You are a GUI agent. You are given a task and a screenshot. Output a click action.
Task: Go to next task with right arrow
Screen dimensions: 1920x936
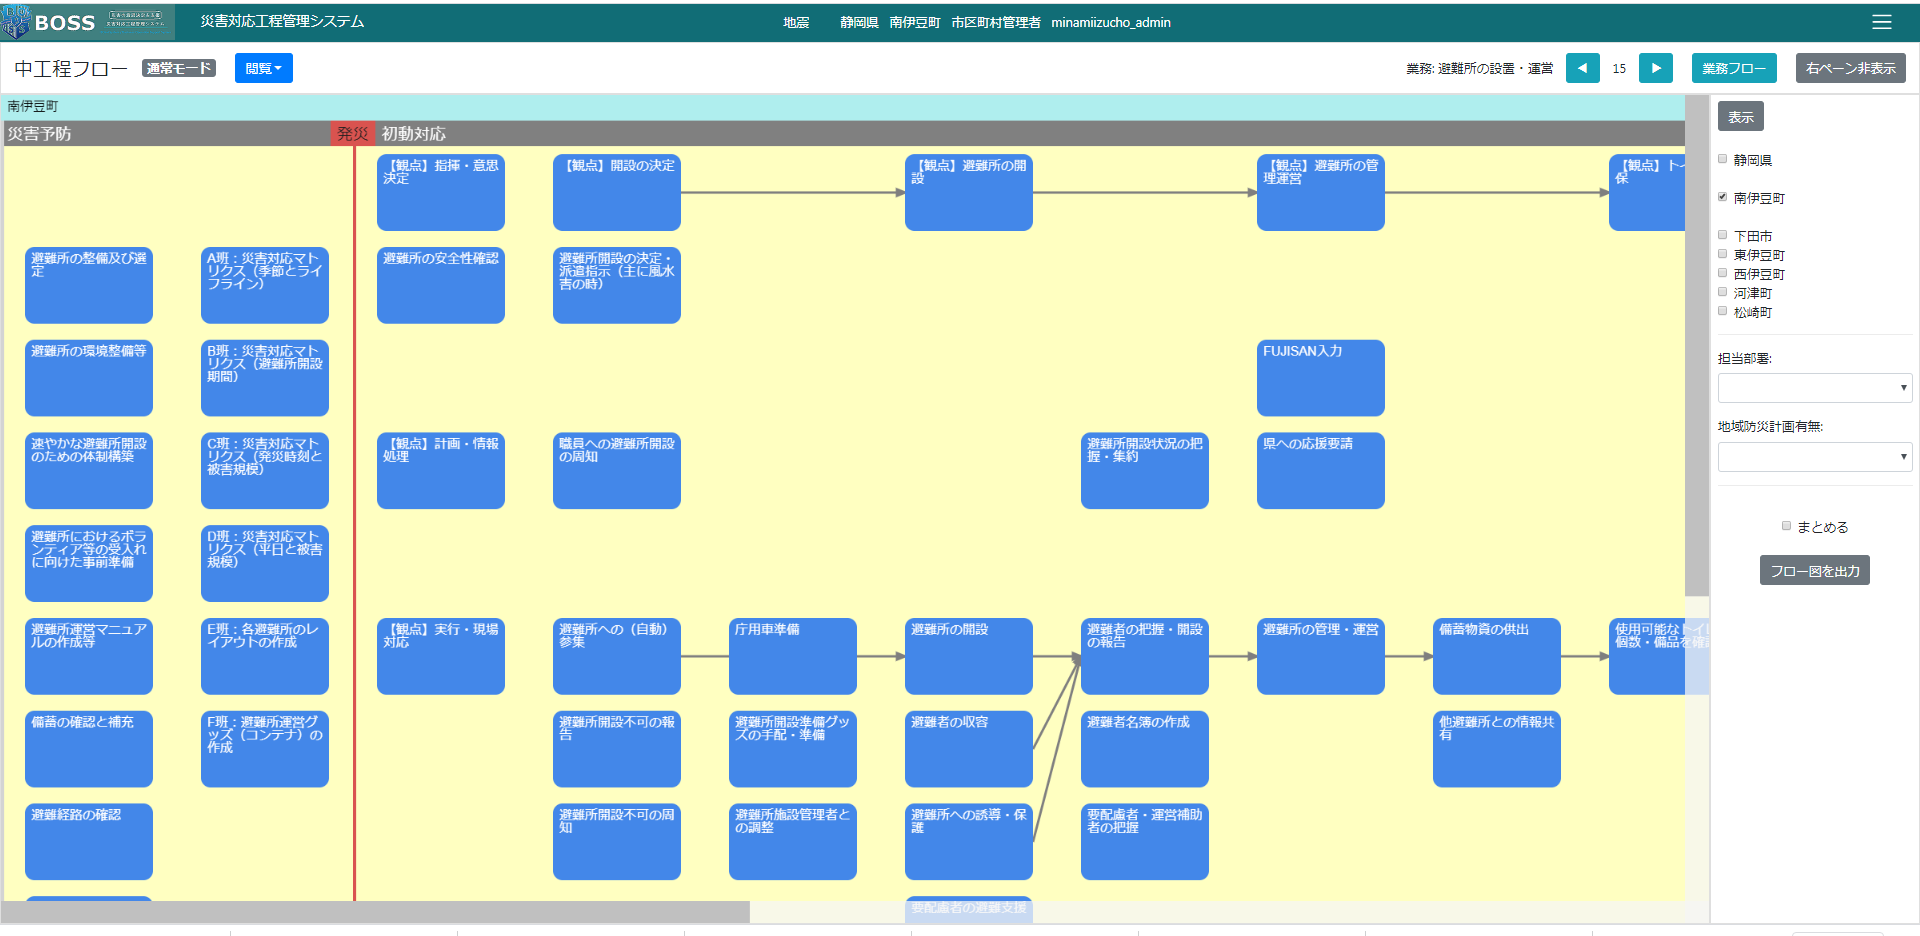1655,68
